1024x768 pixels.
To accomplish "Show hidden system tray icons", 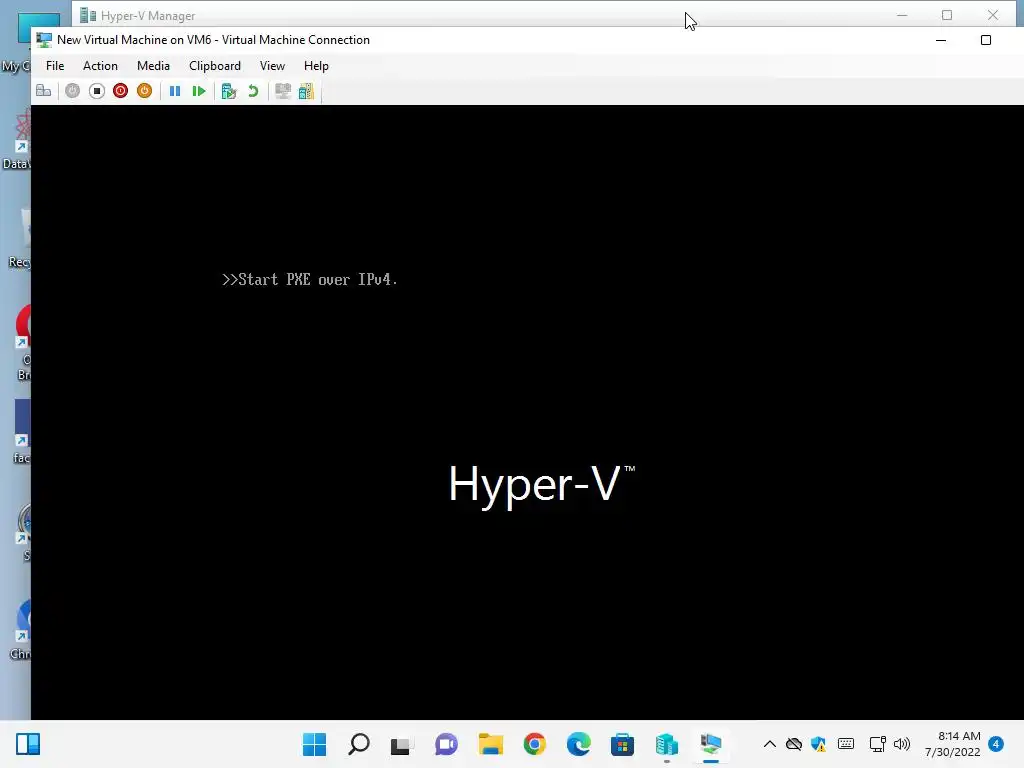I will tap(770, 744).
